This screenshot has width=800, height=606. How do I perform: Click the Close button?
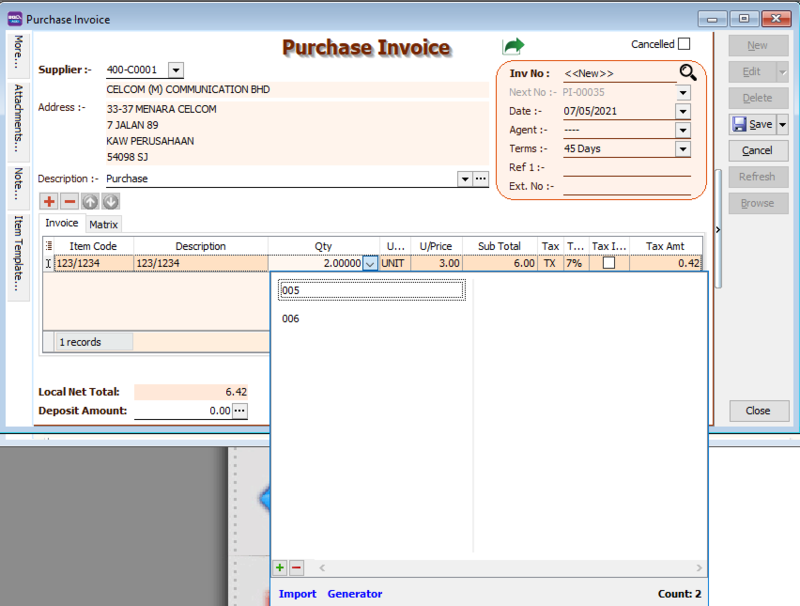tap(759, 410)
